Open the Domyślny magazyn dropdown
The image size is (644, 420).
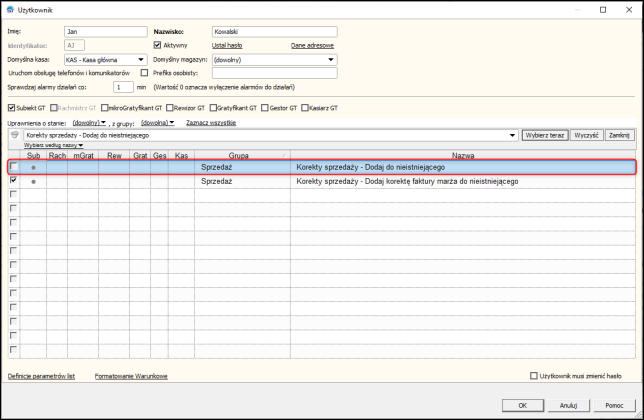[331, 60]
